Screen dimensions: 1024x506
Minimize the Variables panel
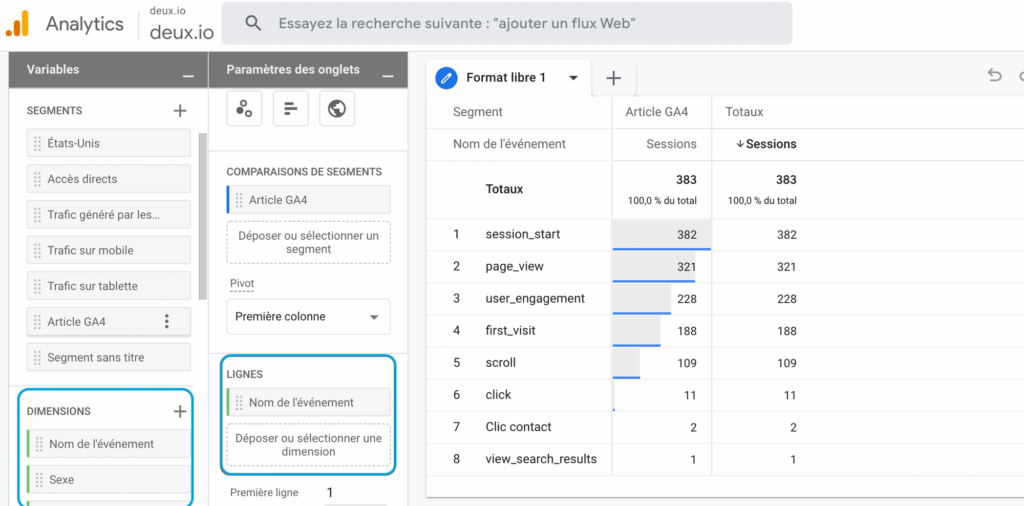[188, 76]
